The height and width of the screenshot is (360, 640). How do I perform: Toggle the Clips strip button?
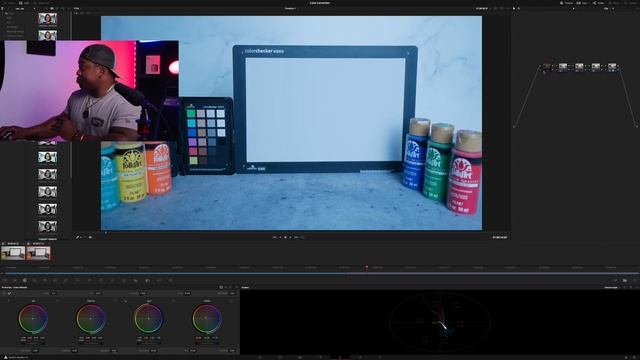582,3
